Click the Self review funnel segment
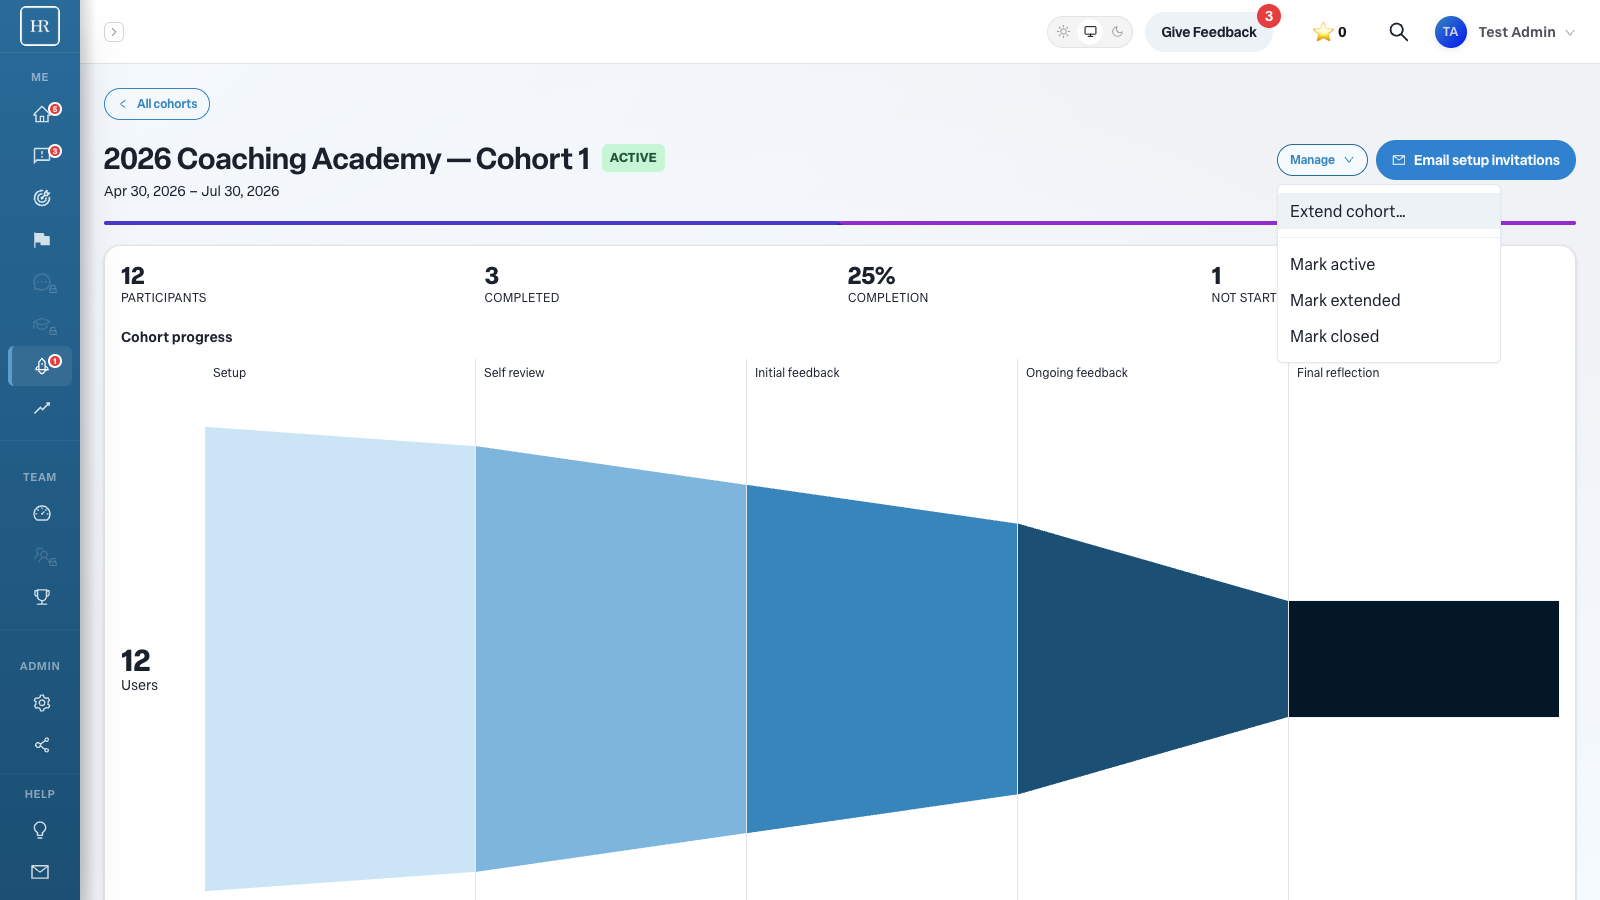Screen dimensions: 1600x900 point(611,659)
